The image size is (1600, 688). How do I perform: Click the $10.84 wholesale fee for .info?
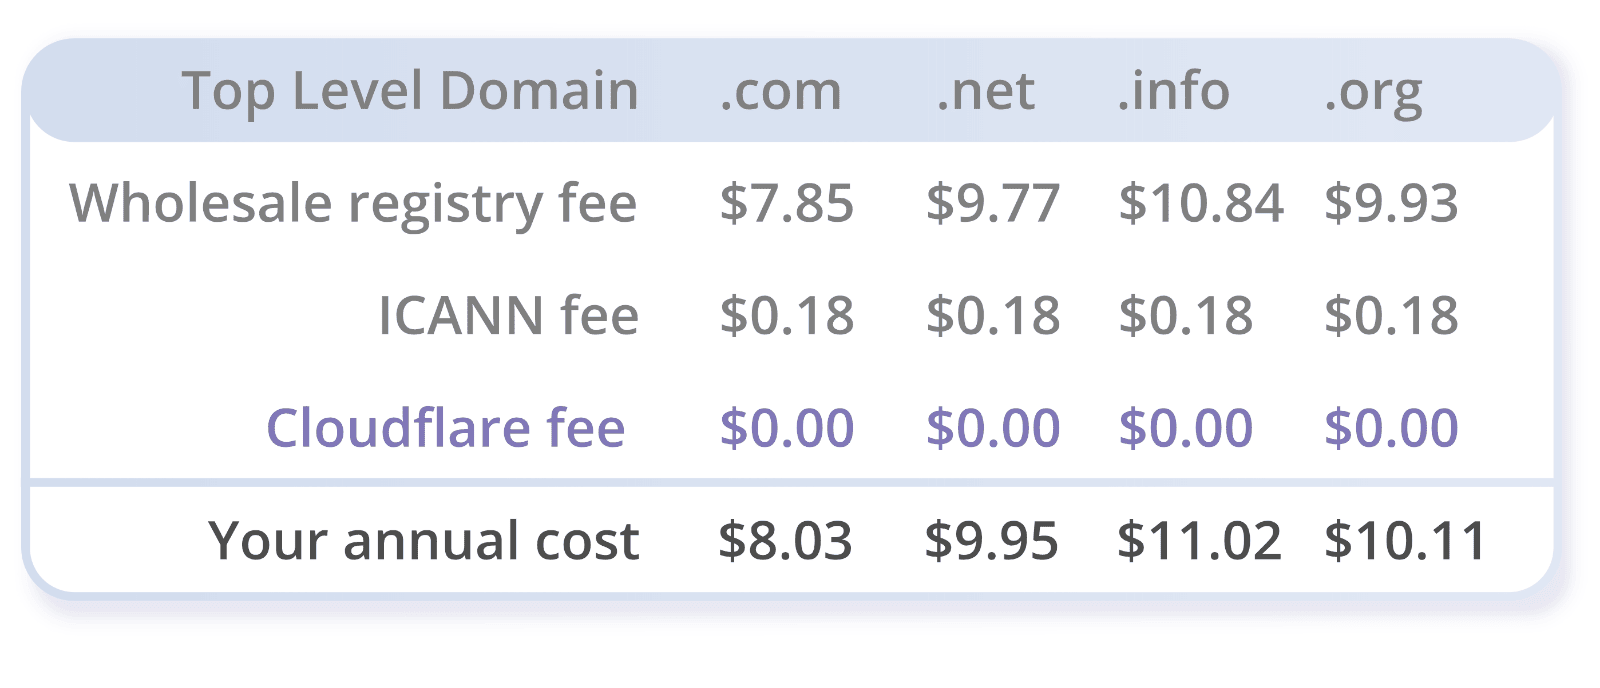(1200, 204)
